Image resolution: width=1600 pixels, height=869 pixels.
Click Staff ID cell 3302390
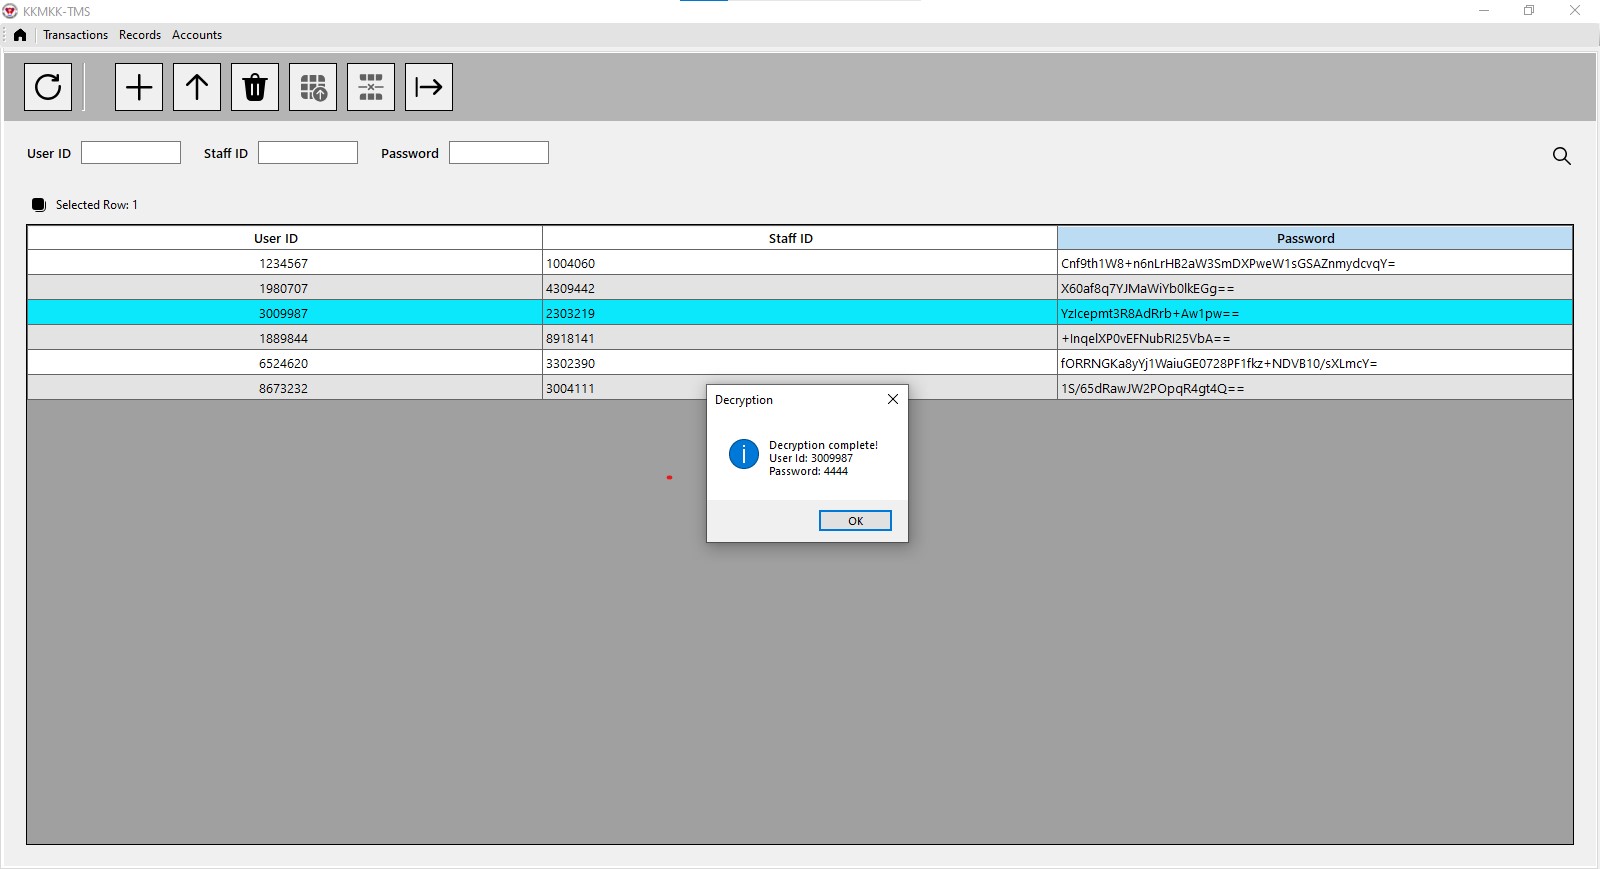coord(800,363)
